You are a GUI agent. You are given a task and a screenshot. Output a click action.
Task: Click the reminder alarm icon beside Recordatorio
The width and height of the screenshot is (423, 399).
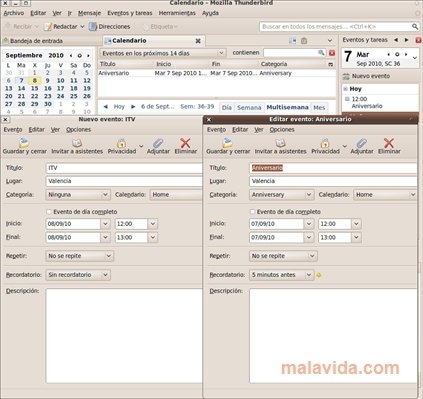319,275
